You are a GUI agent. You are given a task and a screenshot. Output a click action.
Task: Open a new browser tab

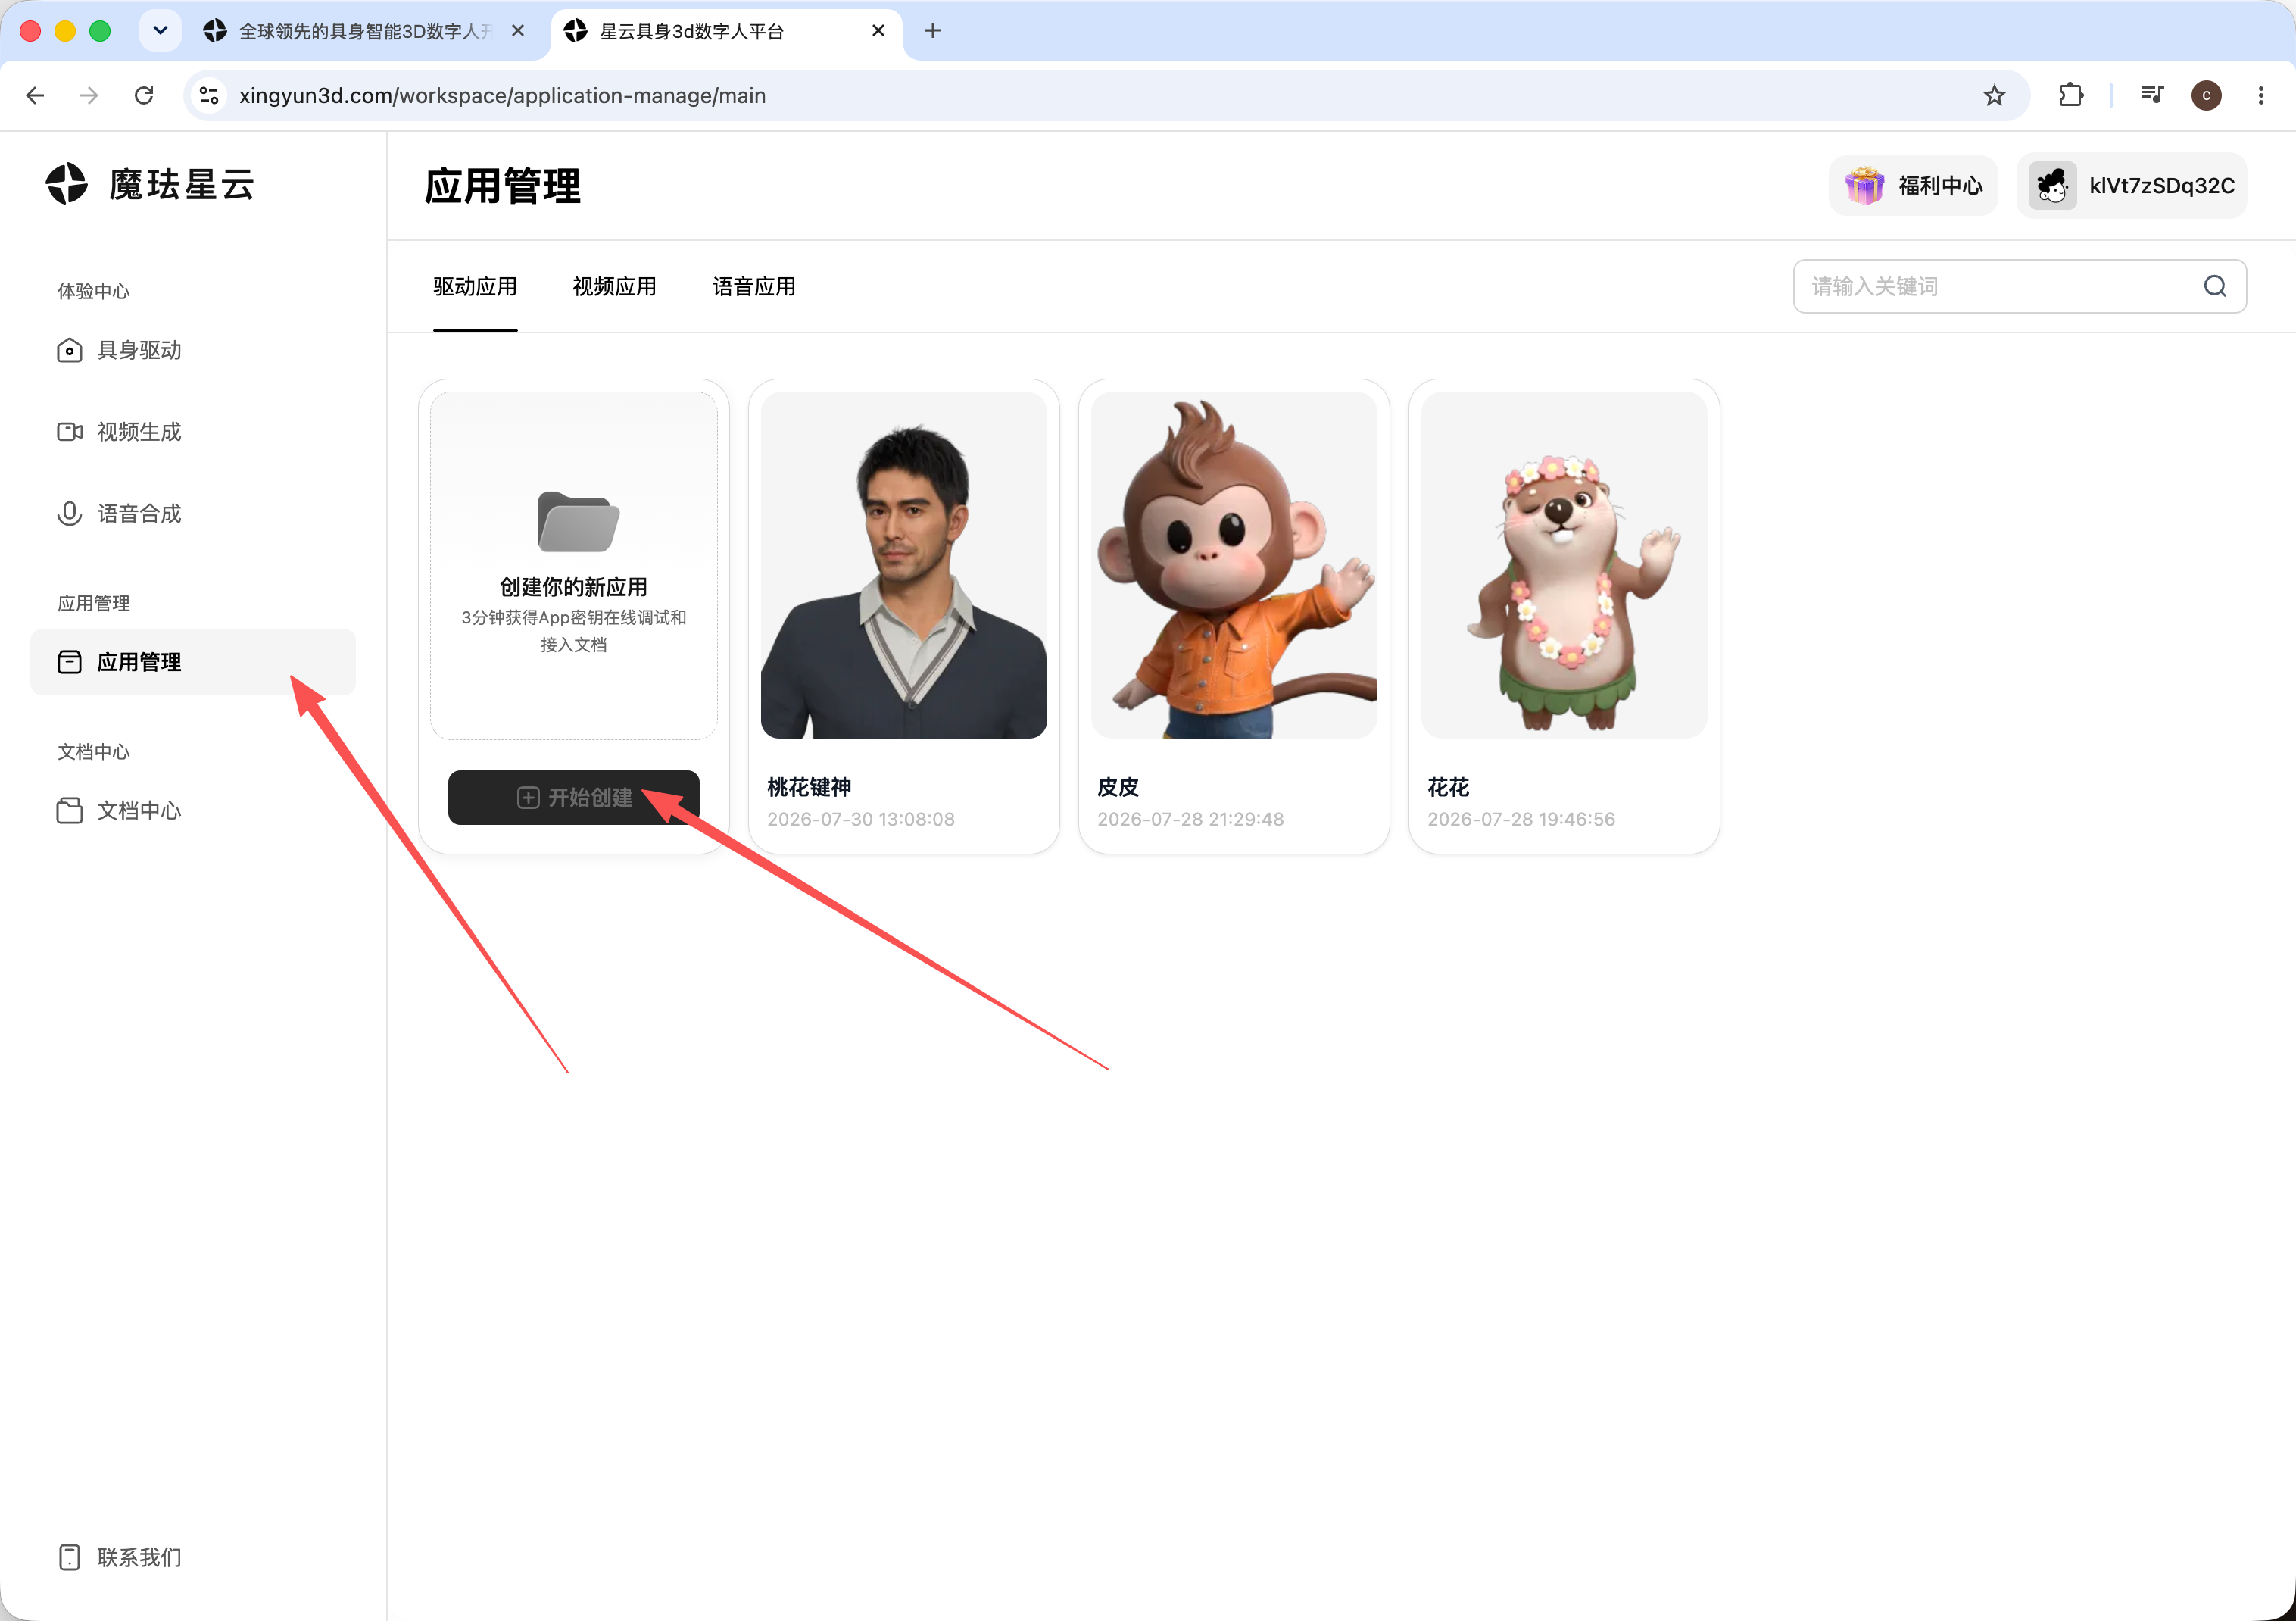[933, 31]
